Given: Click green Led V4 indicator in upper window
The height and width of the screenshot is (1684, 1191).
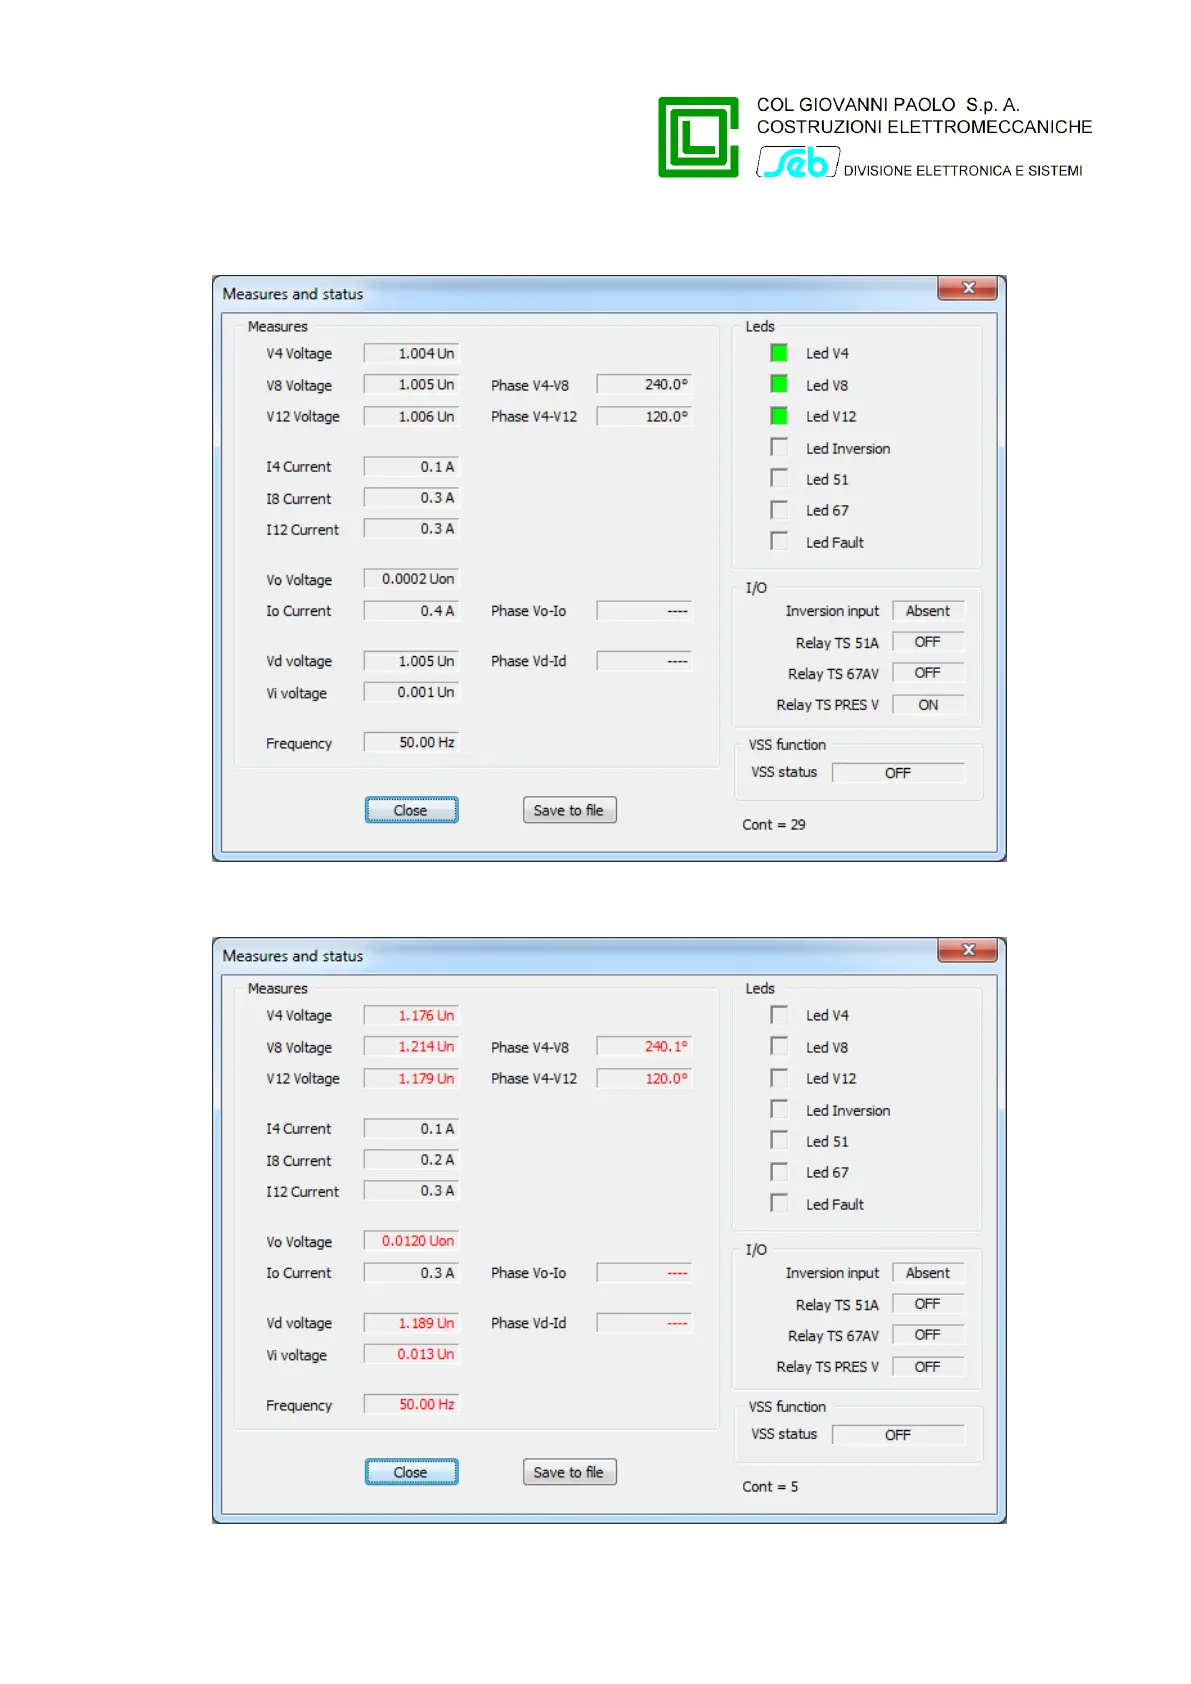Looking at the screenshot, I should coord(779,353).
